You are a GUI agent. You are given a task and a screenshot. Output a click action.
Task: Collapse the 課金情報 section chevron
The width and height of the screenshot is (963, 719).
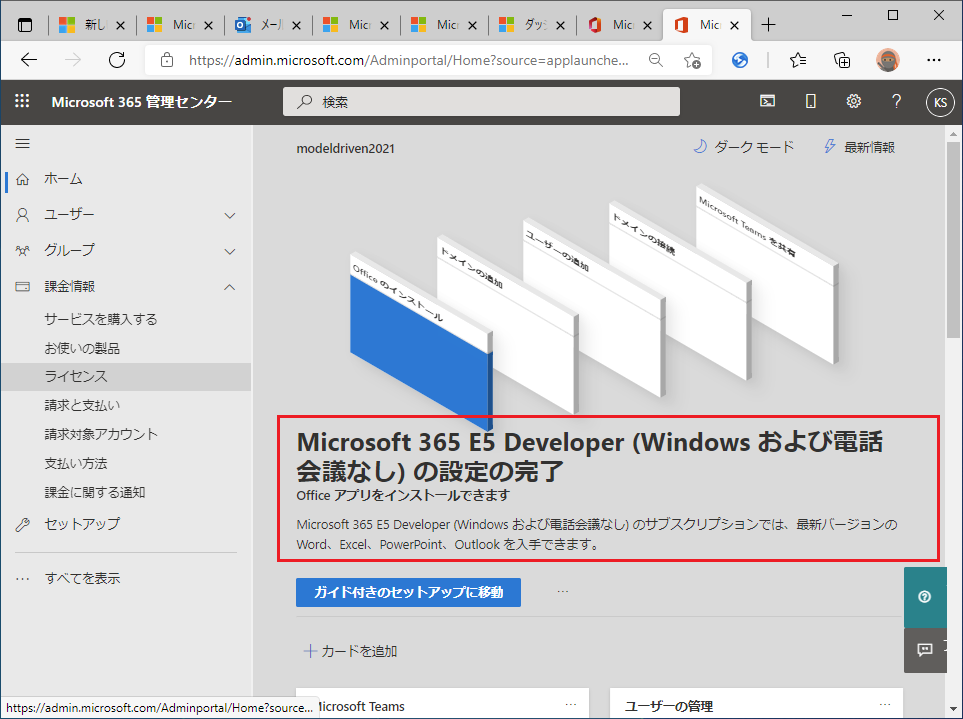230,287
